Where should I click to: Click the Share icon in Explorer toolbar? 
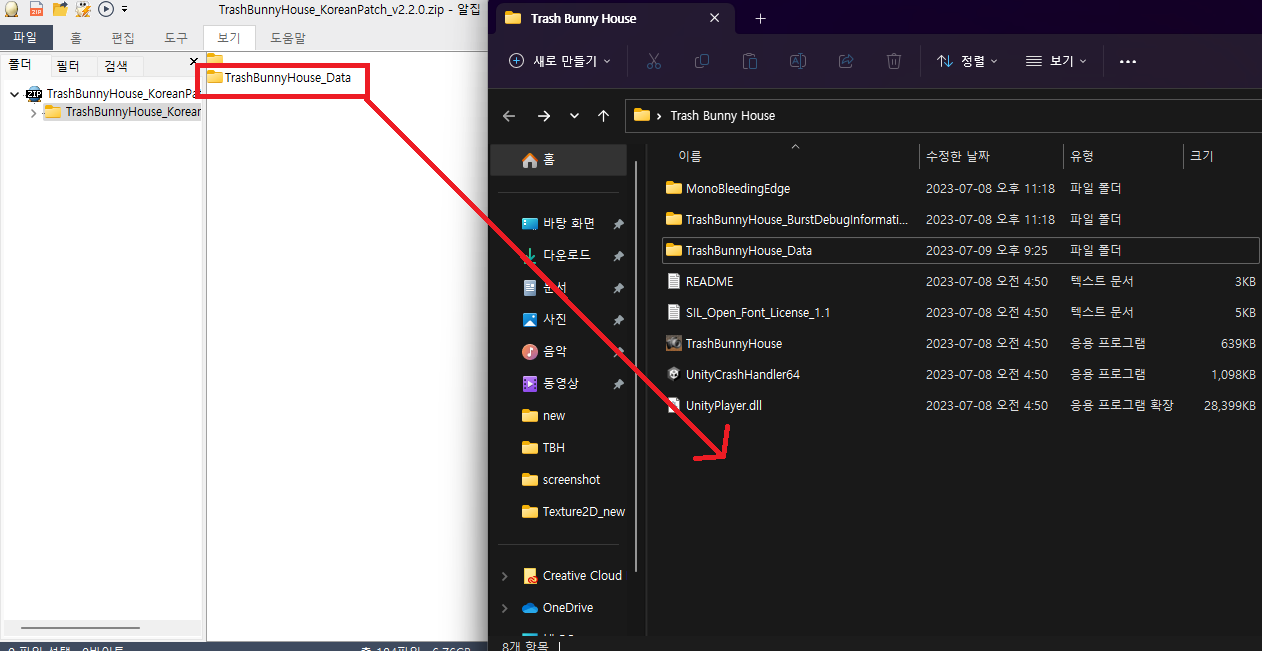click(846, 61)
